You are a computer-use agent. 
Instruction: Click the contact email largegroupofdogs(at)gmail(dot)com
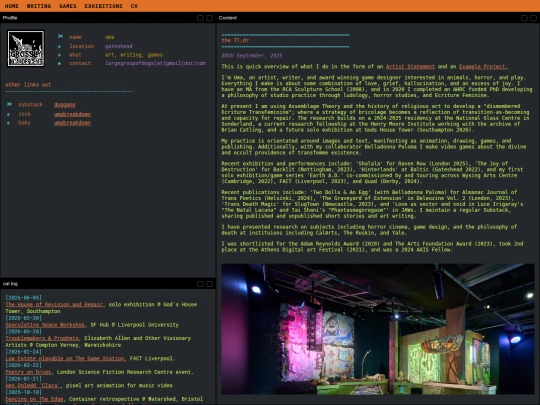(x=155, y=63)
